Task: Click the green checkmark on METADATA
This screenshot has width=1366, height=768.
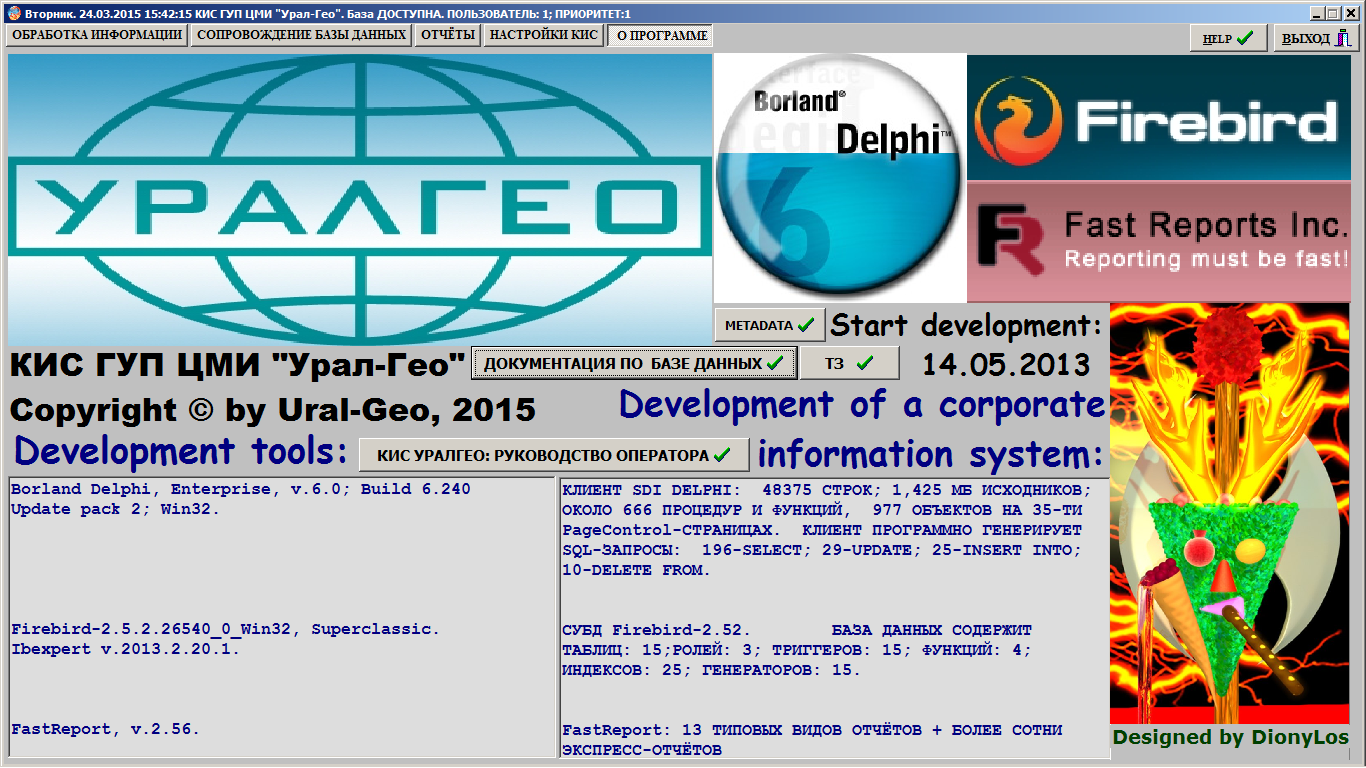Action: pyautogui.click(x=805, y=325)
